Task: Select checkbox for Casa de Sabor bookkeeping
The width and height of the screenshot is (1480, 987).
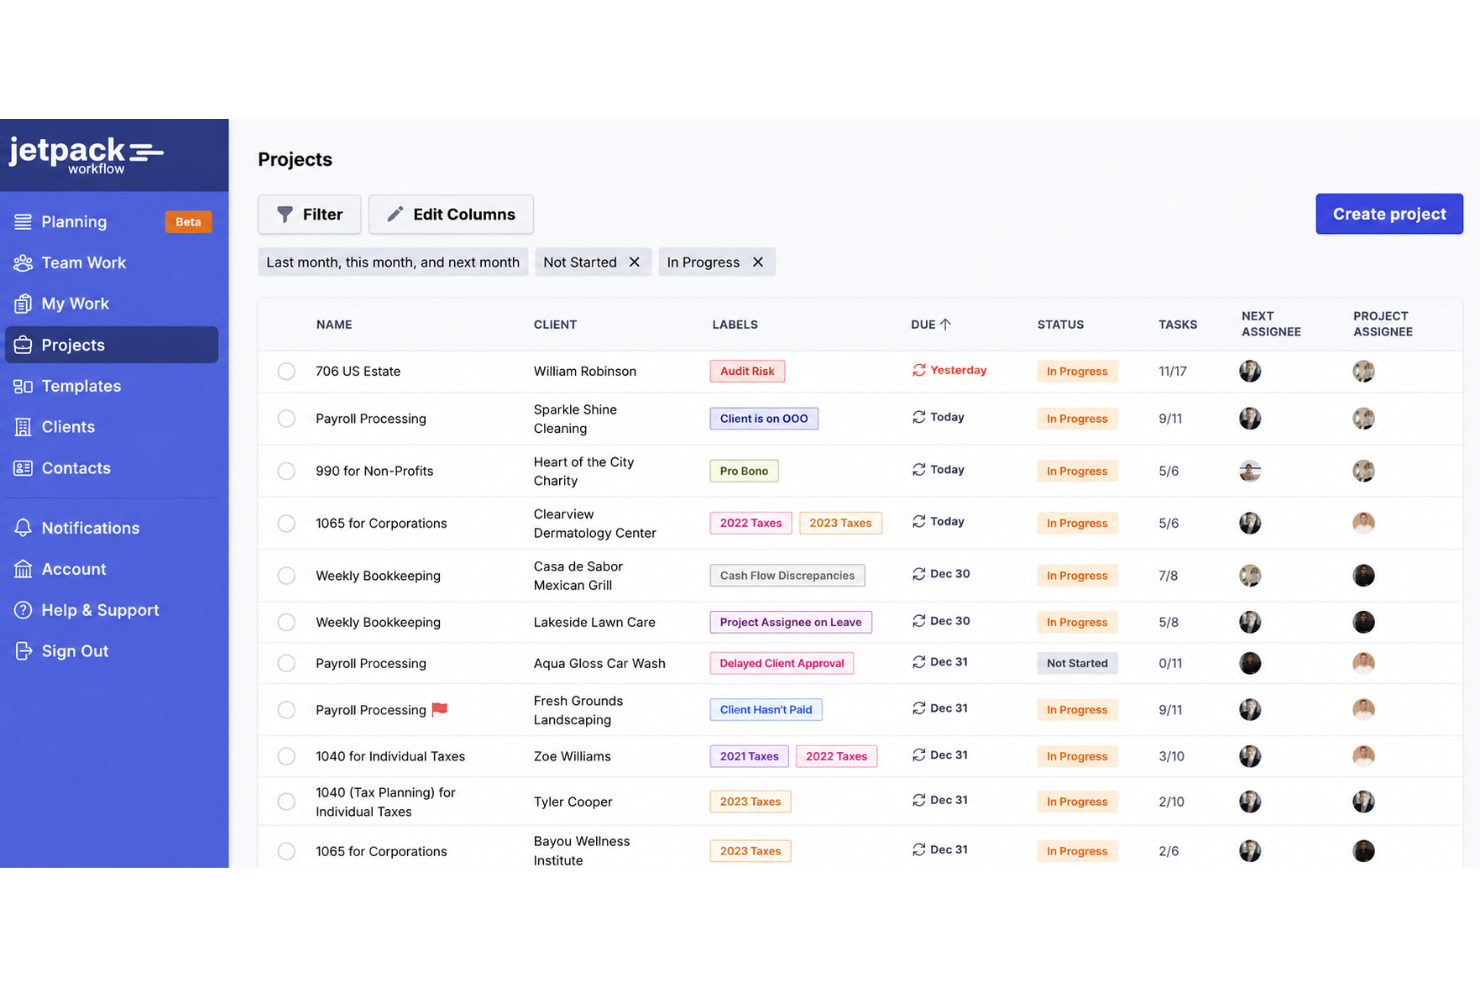Action: point(287,576)
